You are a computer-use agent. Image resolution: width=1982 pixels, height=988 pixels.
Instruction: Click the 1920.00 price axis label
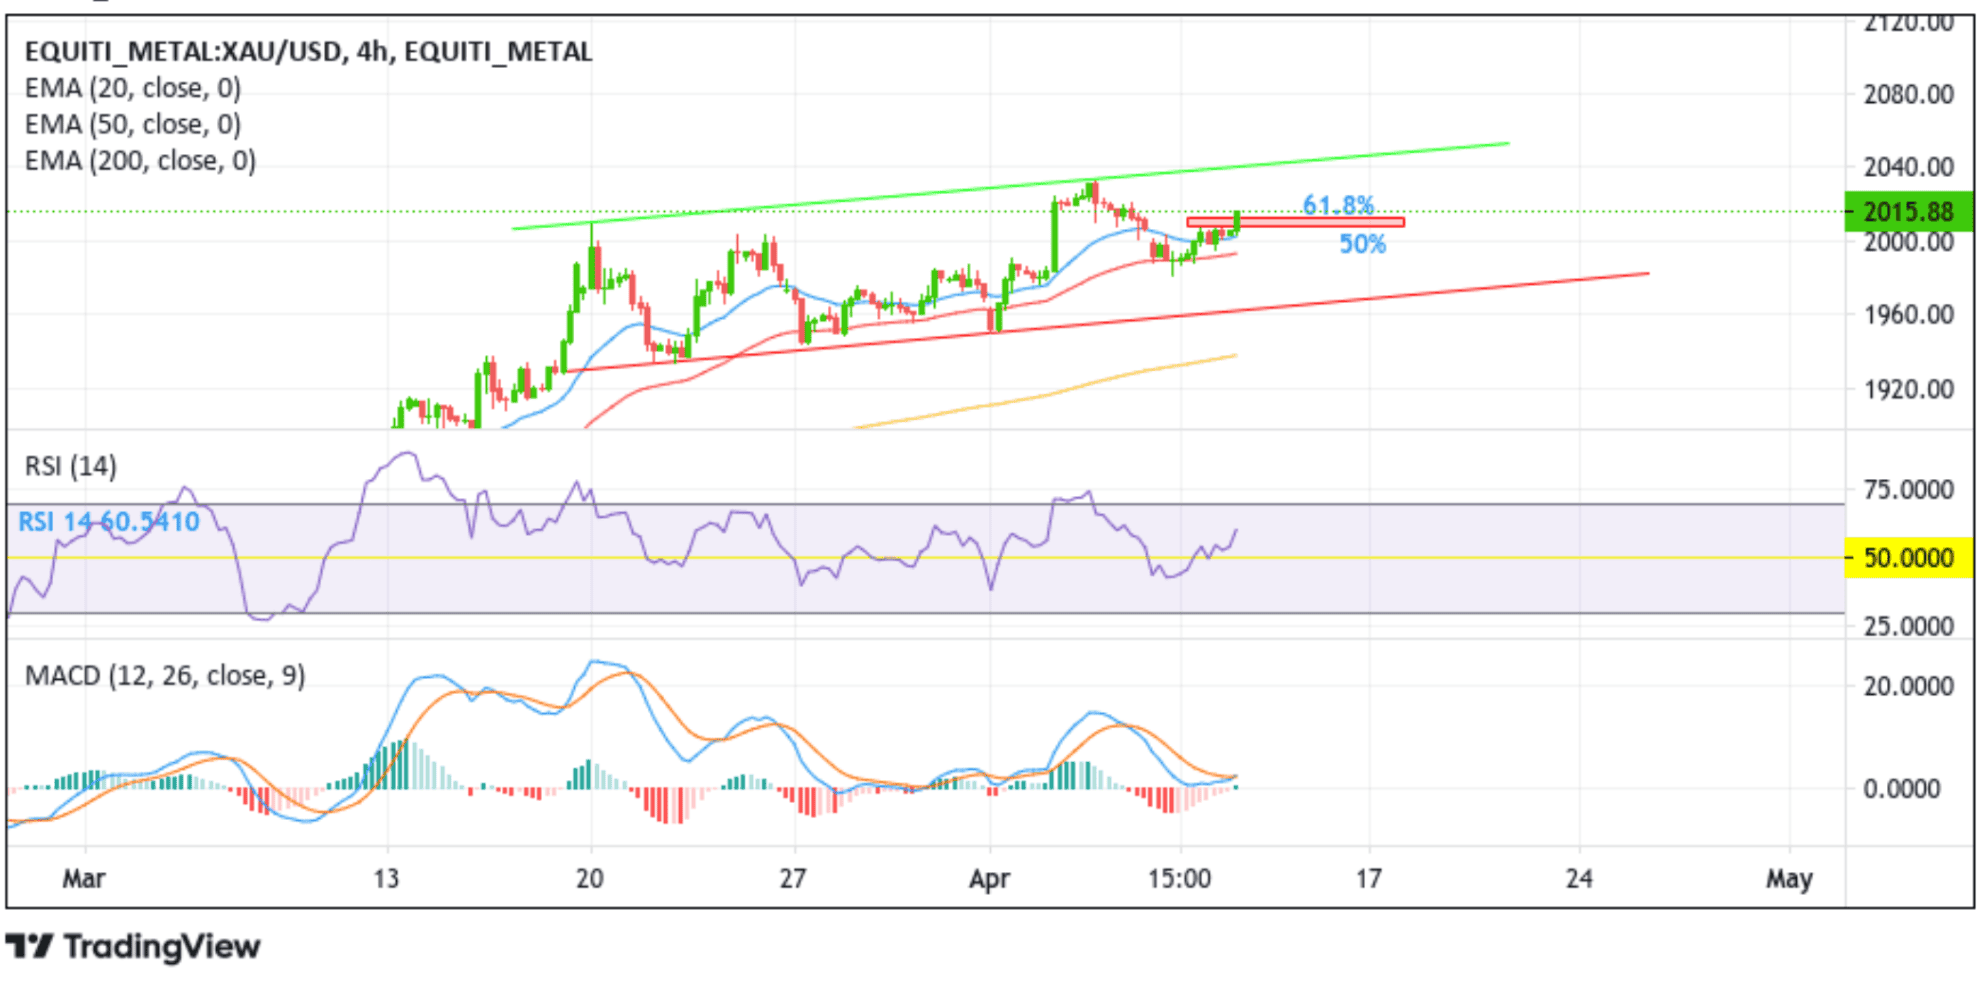(1908, 389)
